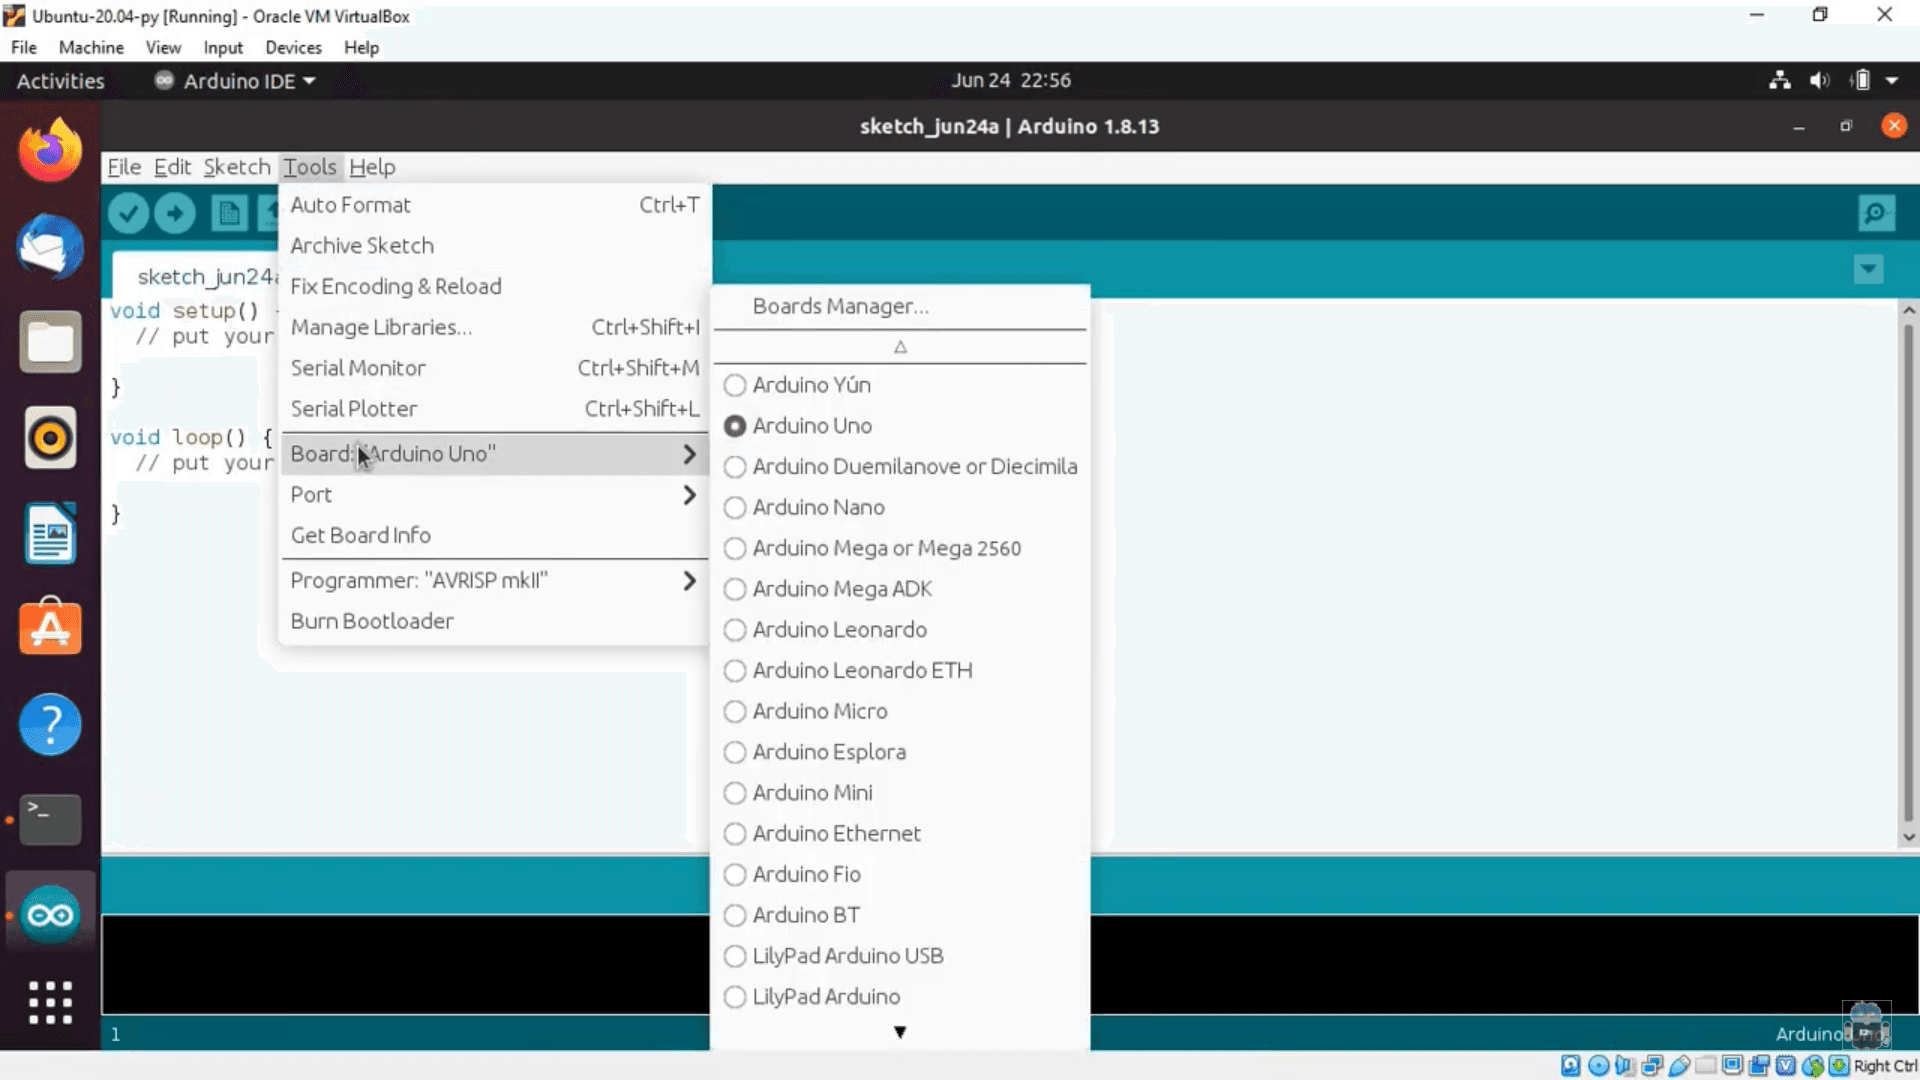
Task: Open the Edit menu in Arduino IDE
Action: point(172,167)
